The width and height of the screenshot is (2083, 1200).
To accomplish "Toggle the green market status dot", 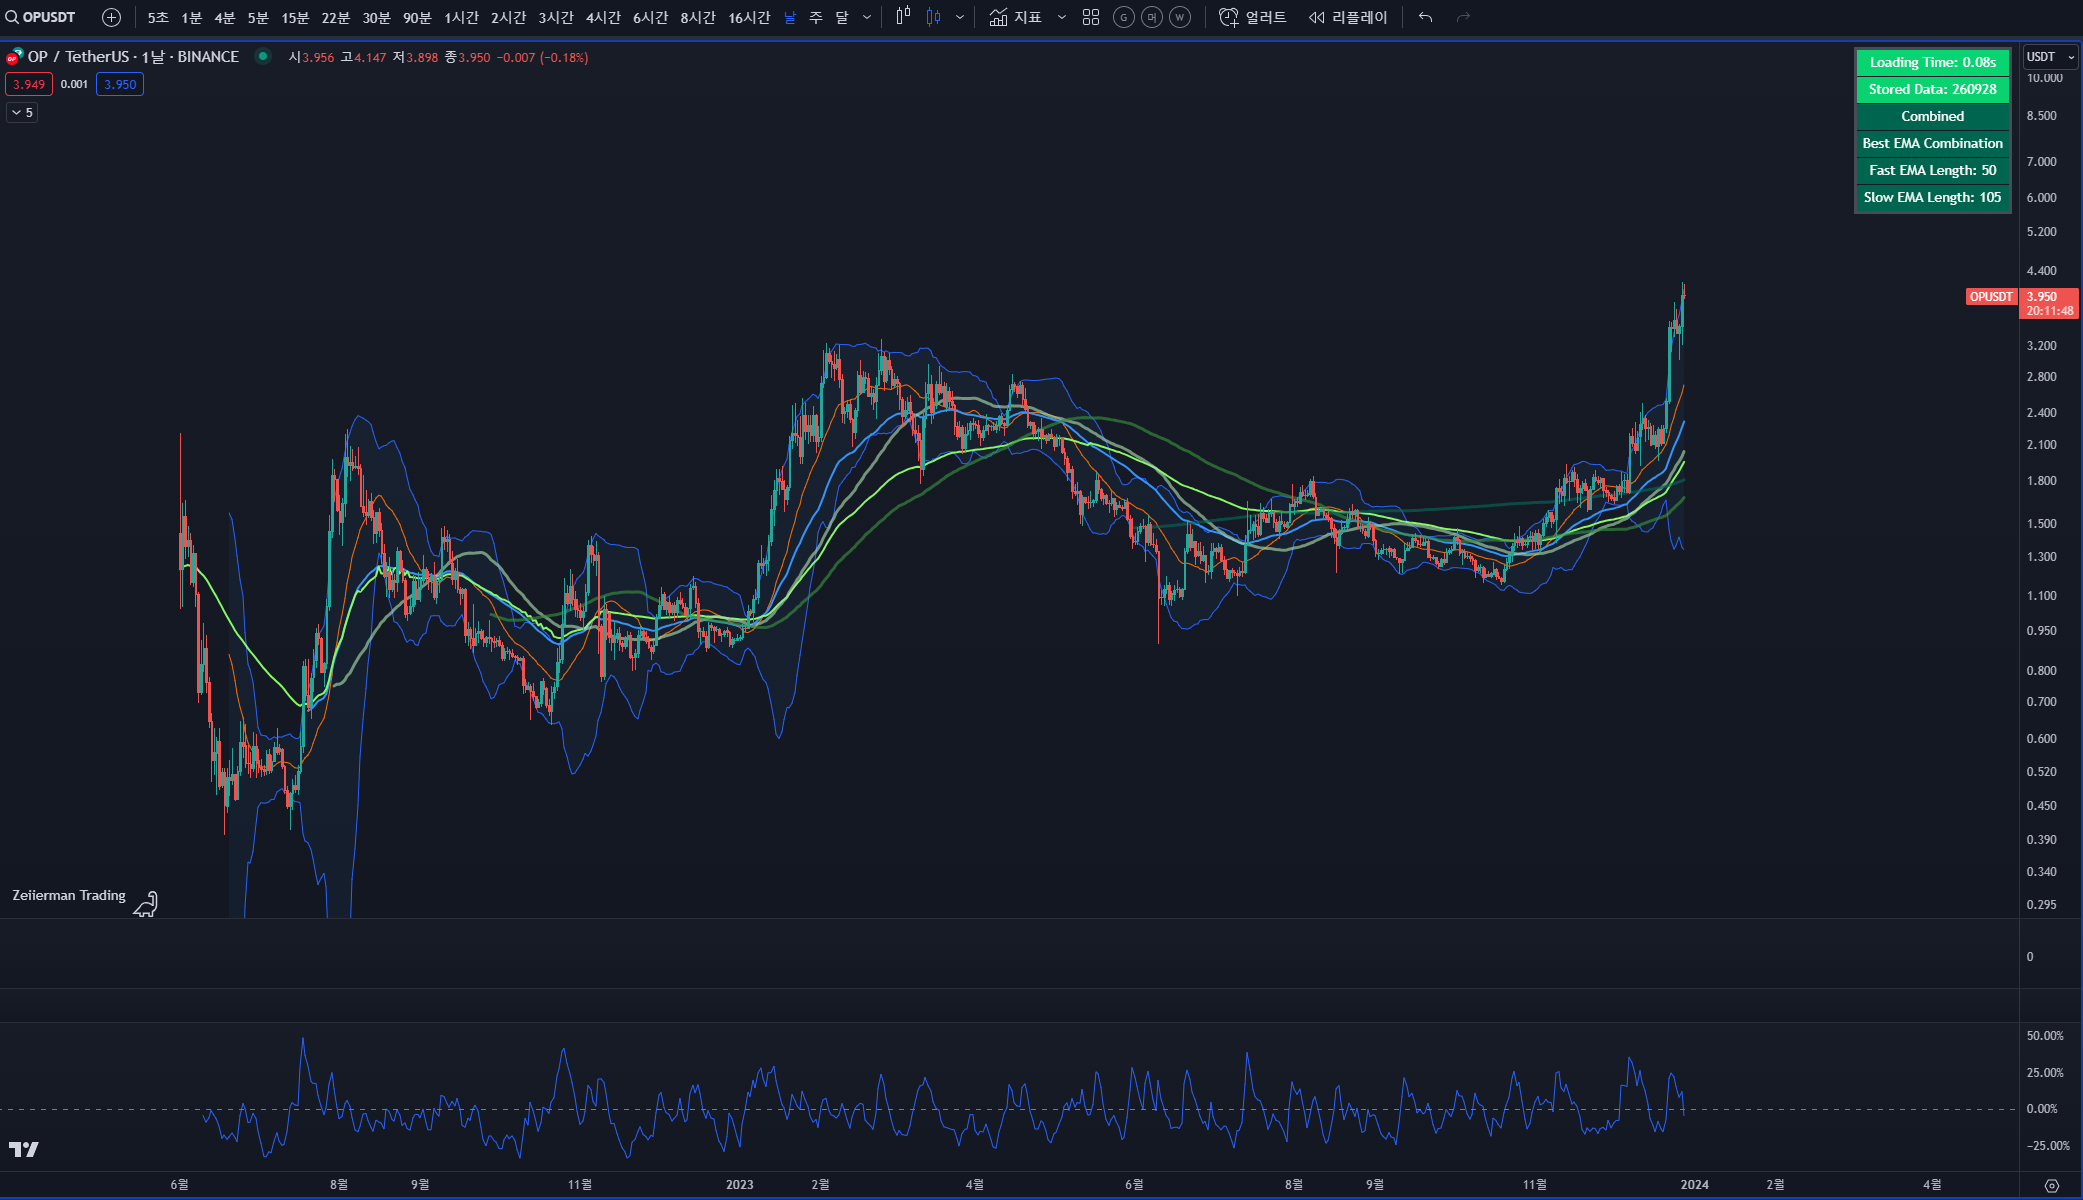I will click(263, 57).
